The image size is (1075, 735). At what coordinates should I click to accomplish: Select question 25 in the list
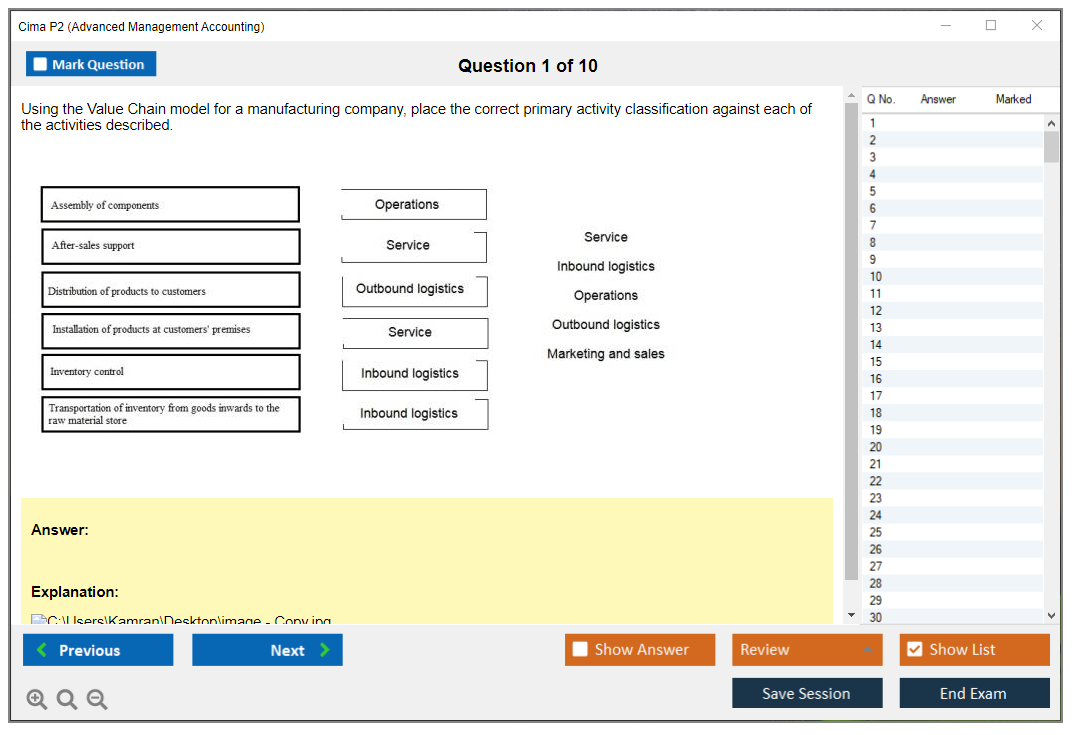876,532
